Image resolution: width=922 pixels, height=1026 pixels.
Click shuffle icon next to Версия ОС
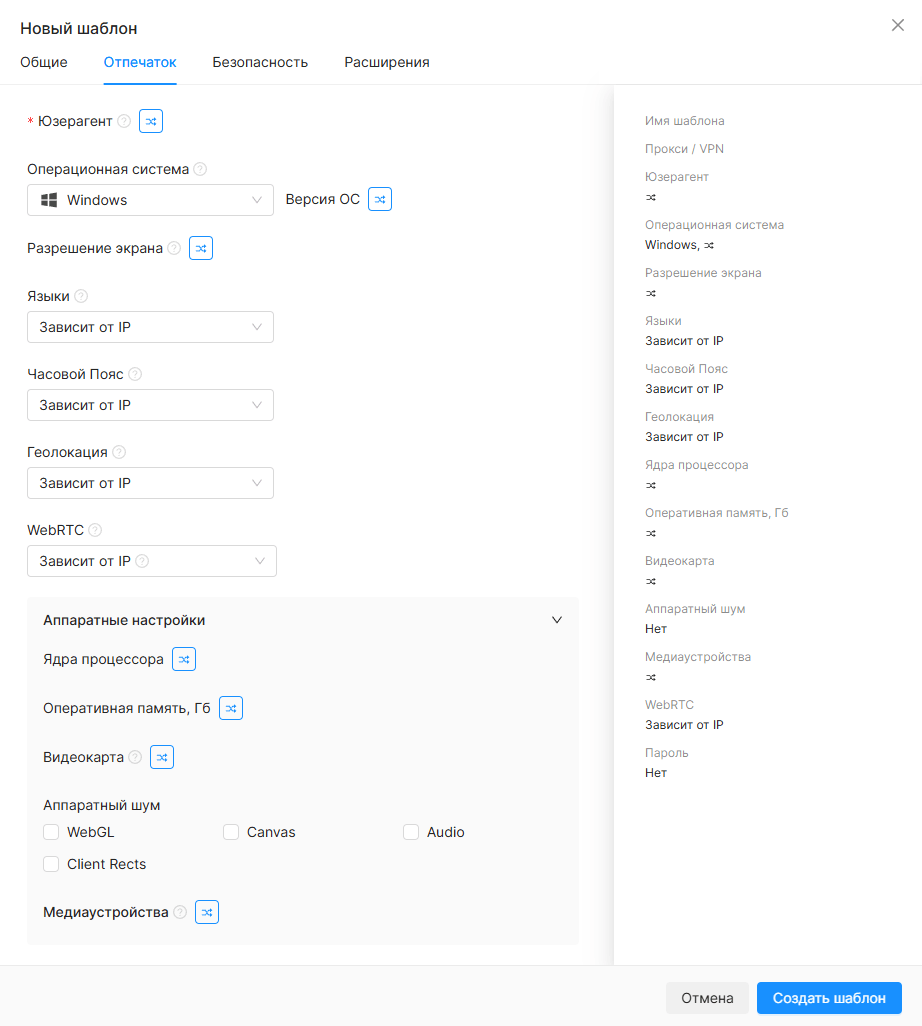(x=380, y=199)
